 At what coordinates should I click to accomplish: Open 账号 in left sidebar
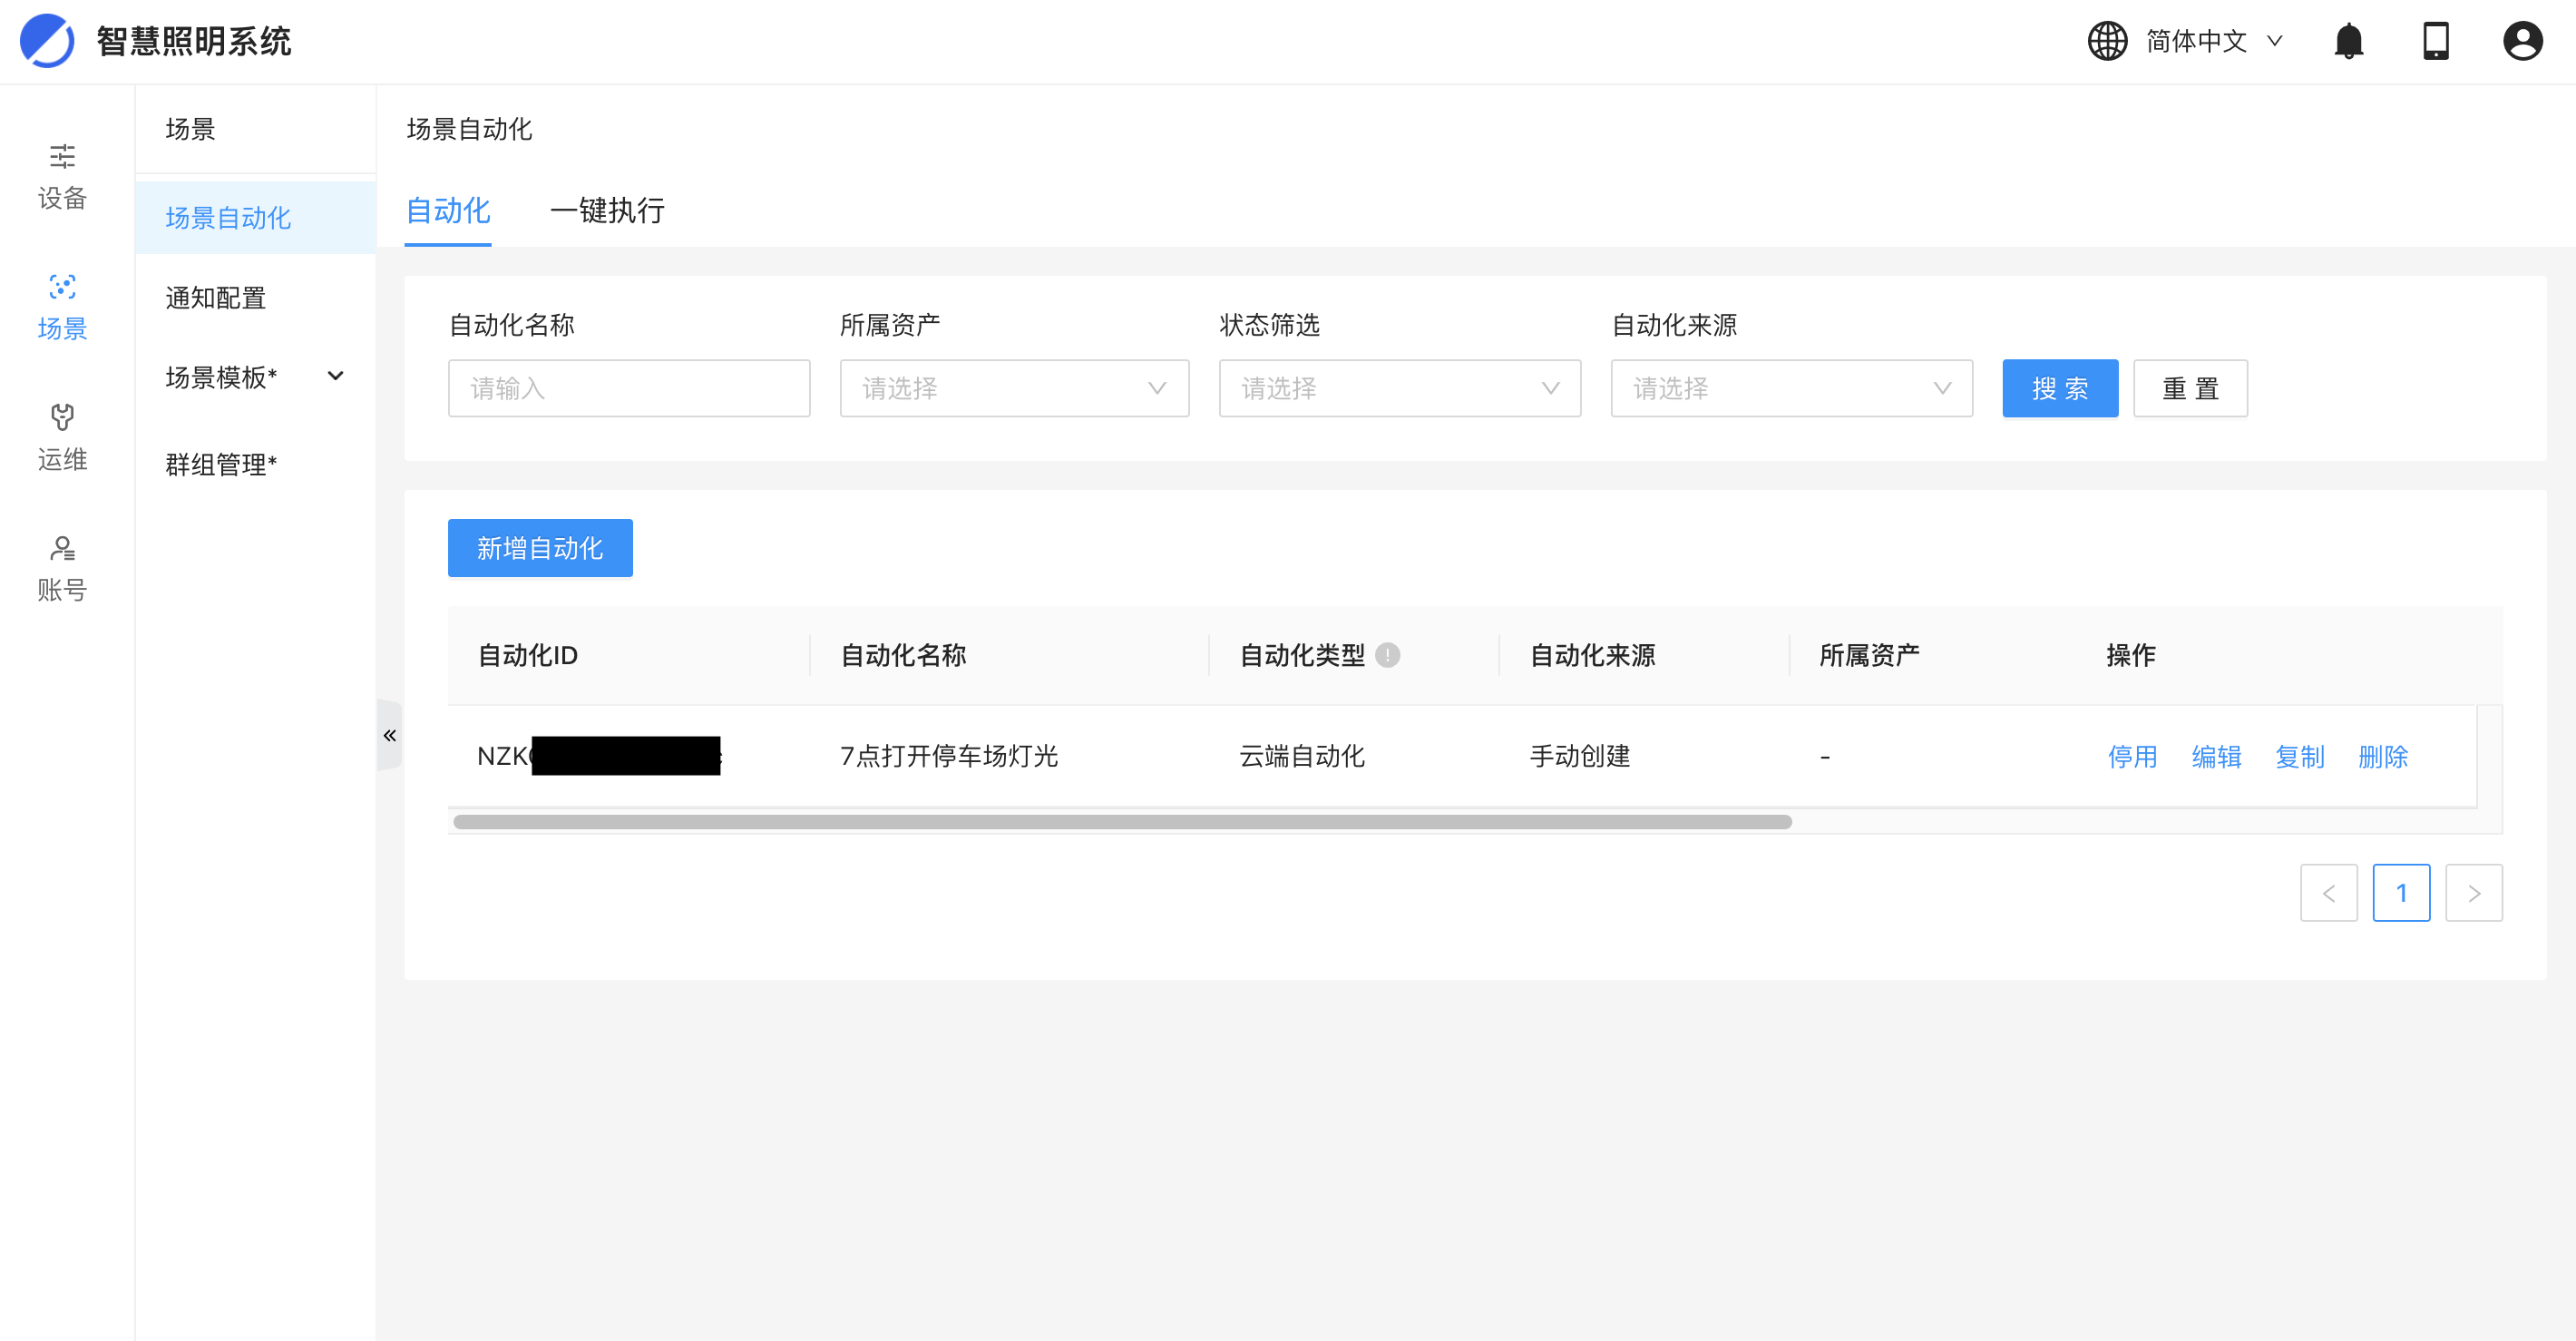[x=62, y=570]
